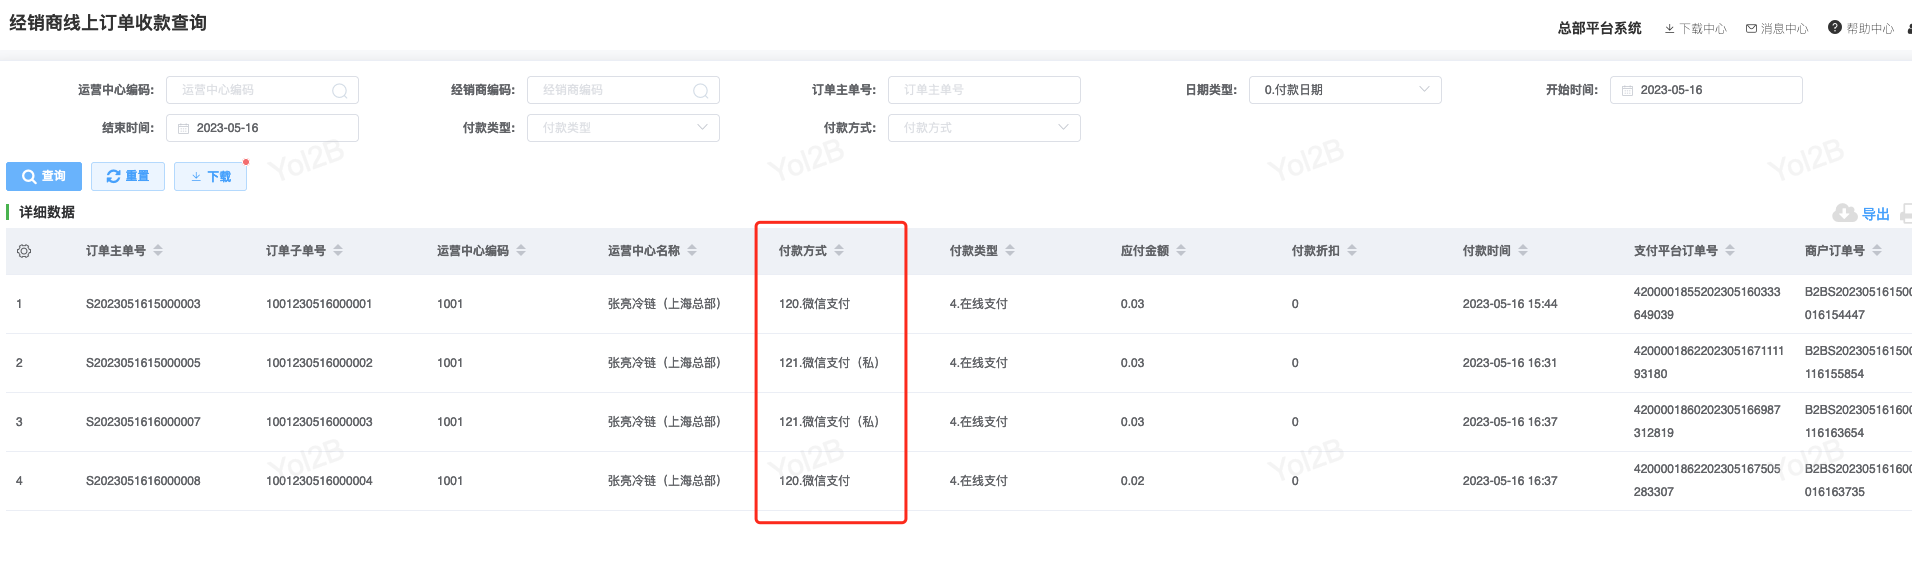Open the 付款方式 filter dropdown

(x=984, y=128)
